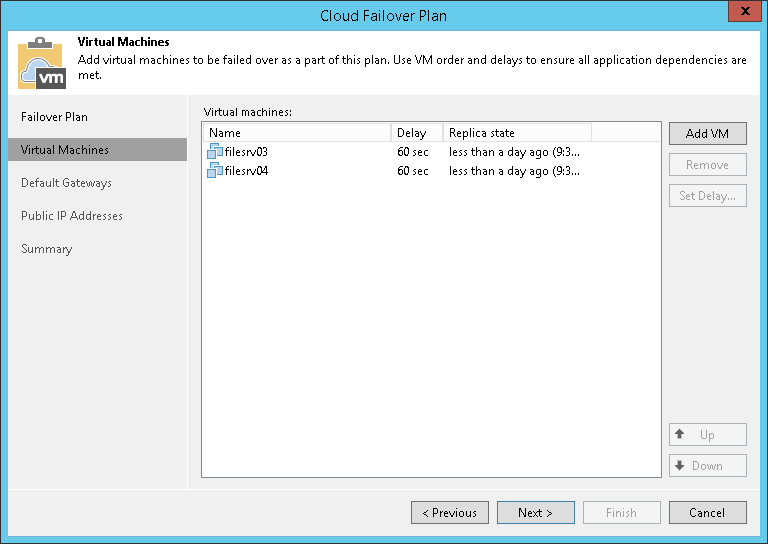
Task: Click the cloud VM wizard header icon
Action: pos(42,63)
